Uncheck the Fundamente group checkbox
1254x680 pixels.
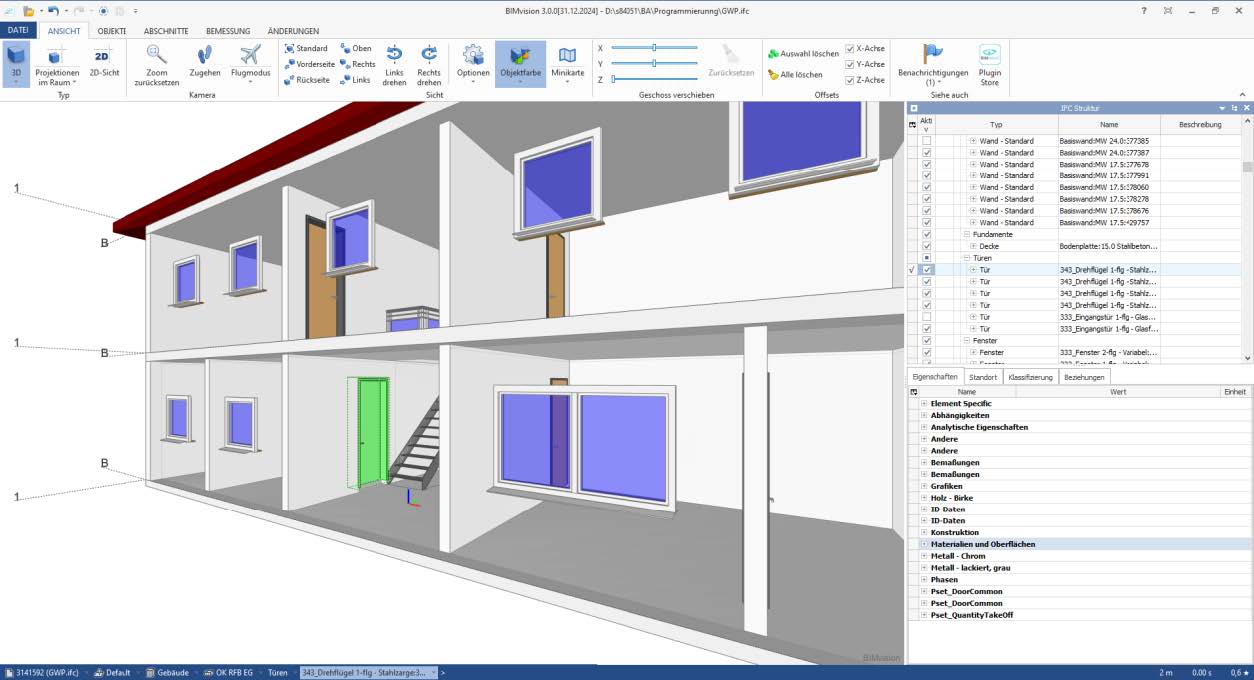click(927, 234)
